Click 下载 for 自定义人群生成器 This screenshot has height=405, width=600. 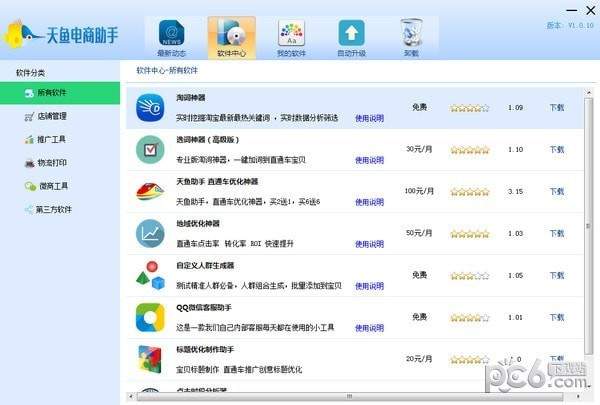coord(557,275)
